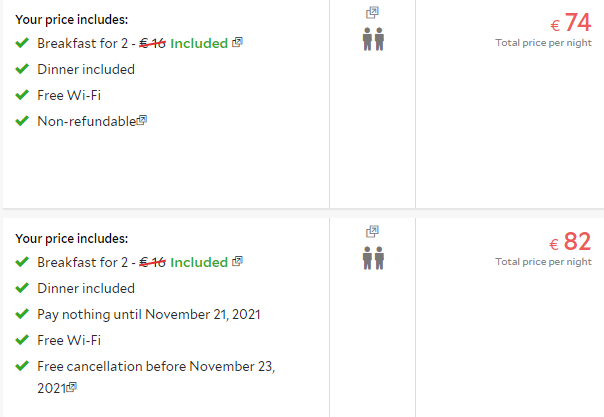Click two-guests icon in €74 offer

[x=373, y=39]
